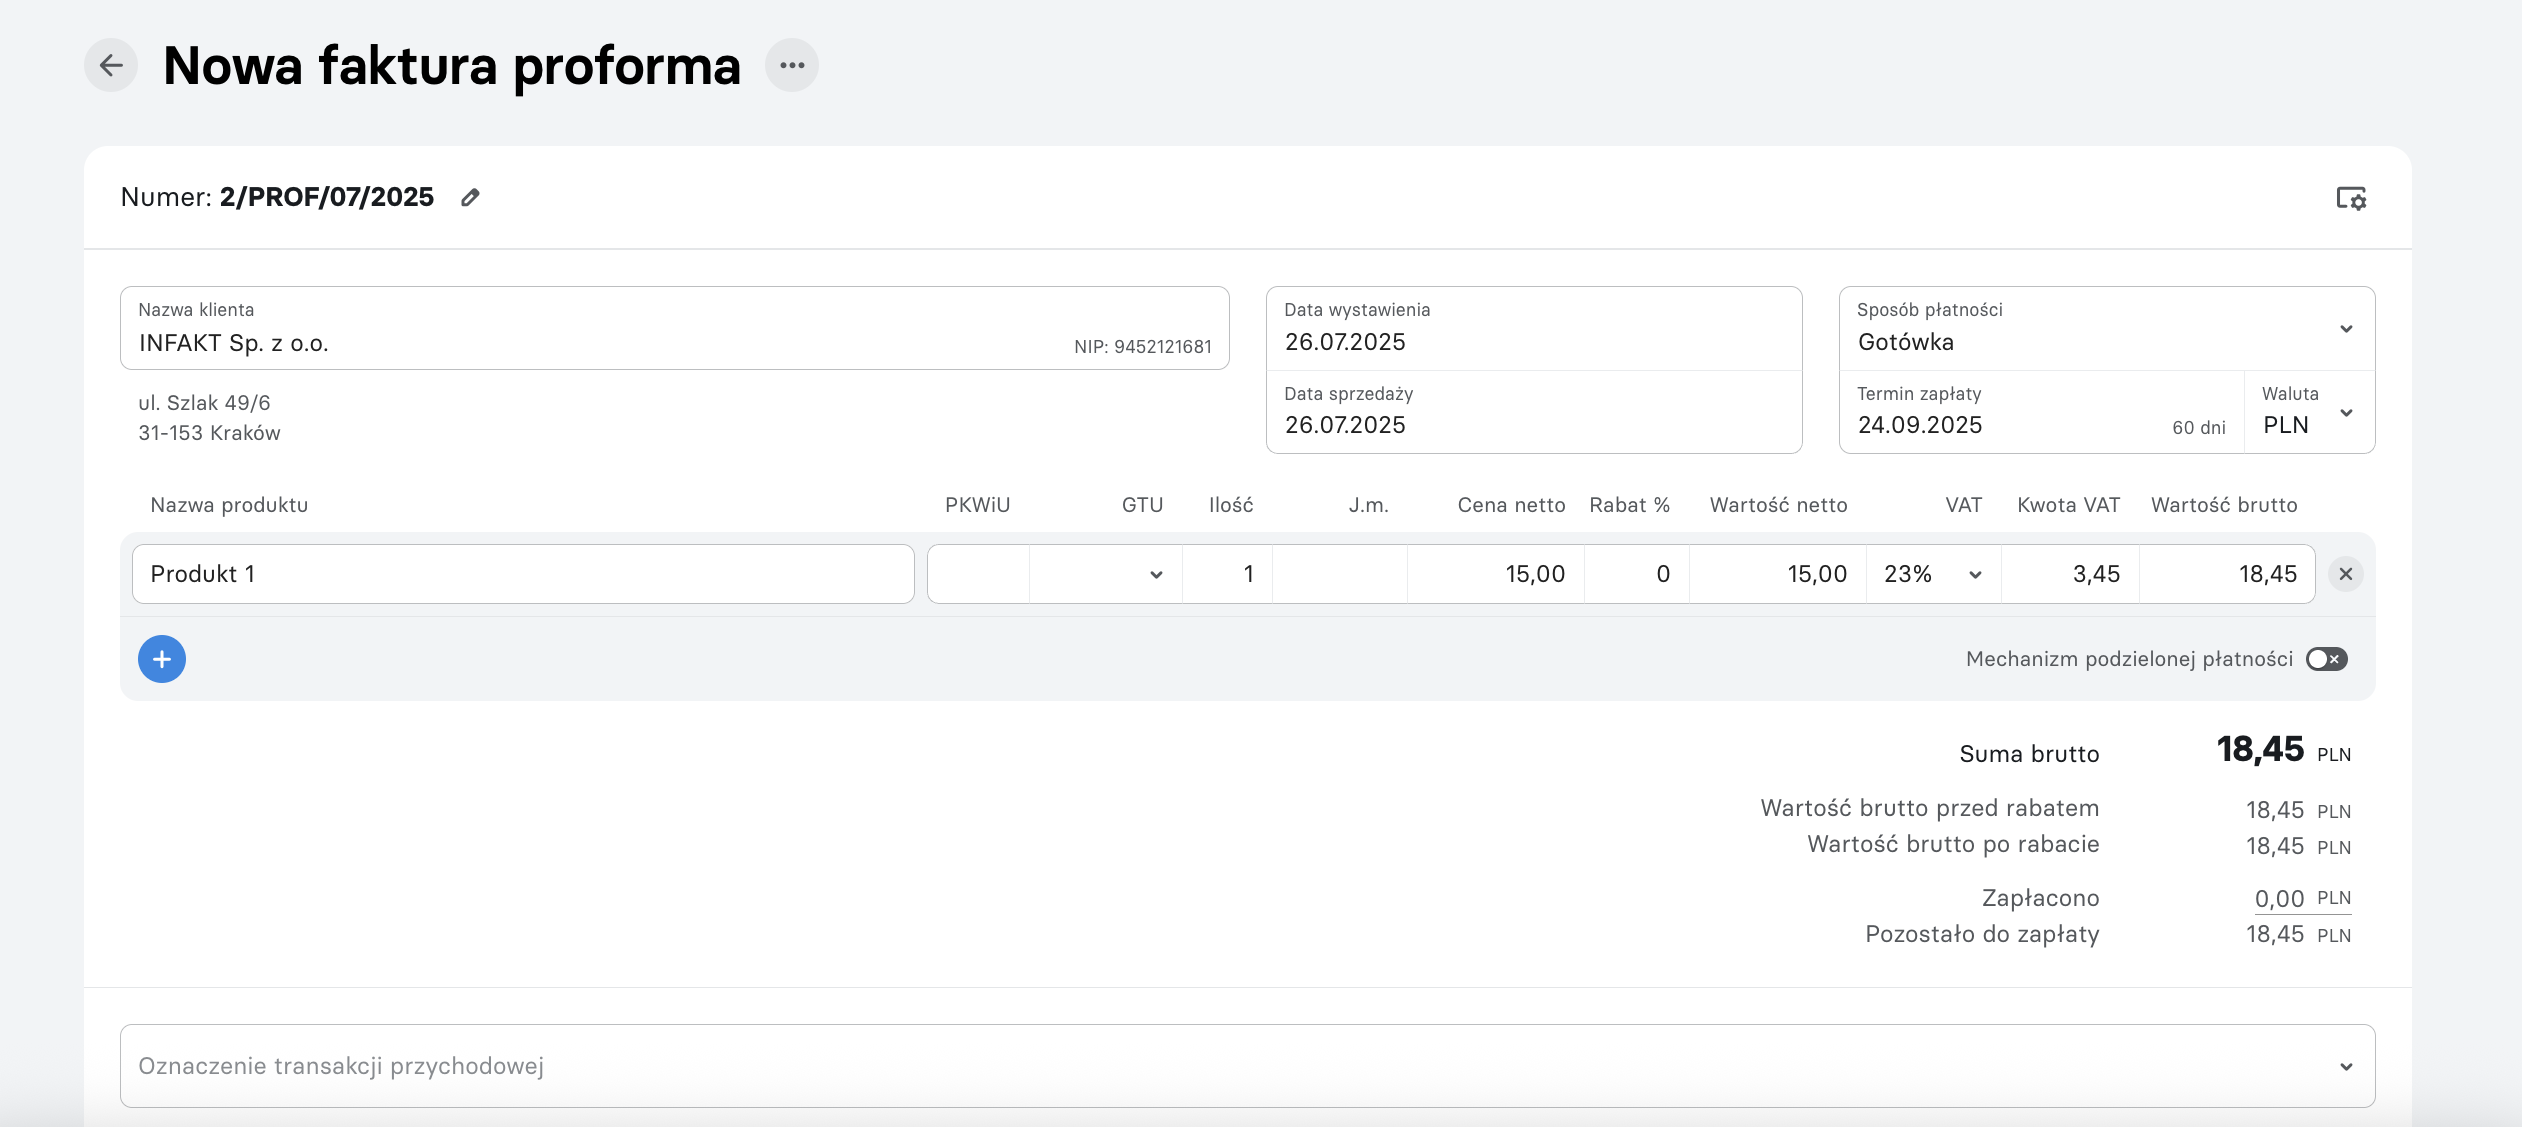
Task: Edit the Wartość netto field
Action: click(x=1778, y=574)
